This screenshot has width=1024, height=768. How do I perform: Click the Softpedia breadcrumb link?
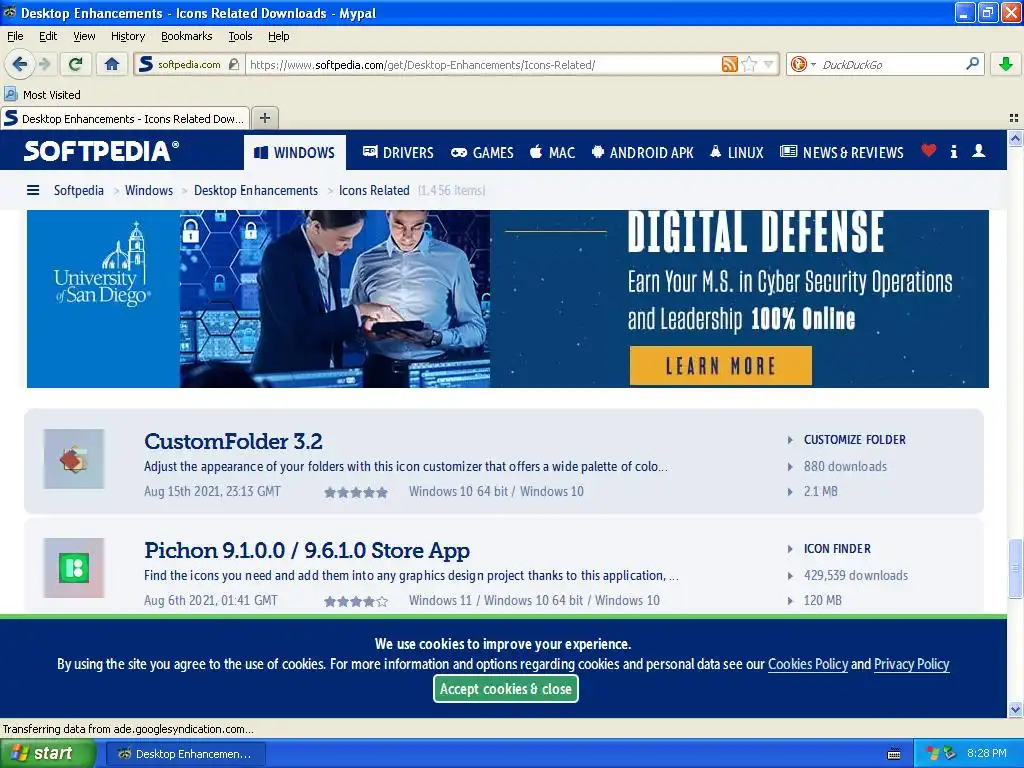pyautogui.click(x=78, y=190)
